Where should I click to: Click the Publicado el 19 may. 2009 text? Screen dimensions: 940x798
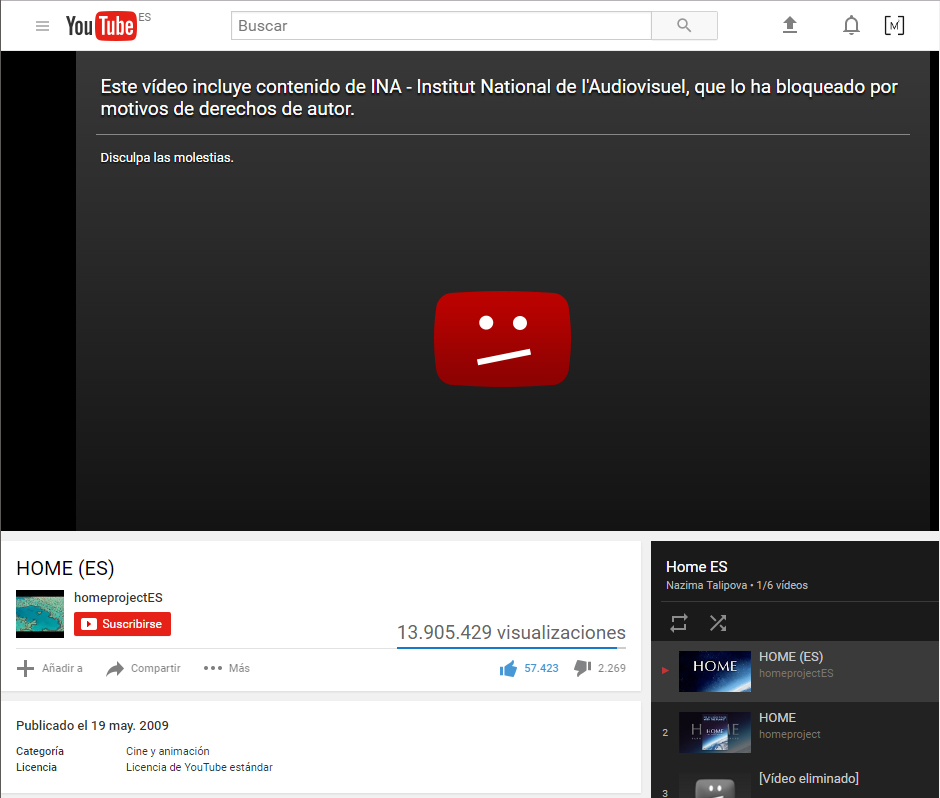click(92, 725)
